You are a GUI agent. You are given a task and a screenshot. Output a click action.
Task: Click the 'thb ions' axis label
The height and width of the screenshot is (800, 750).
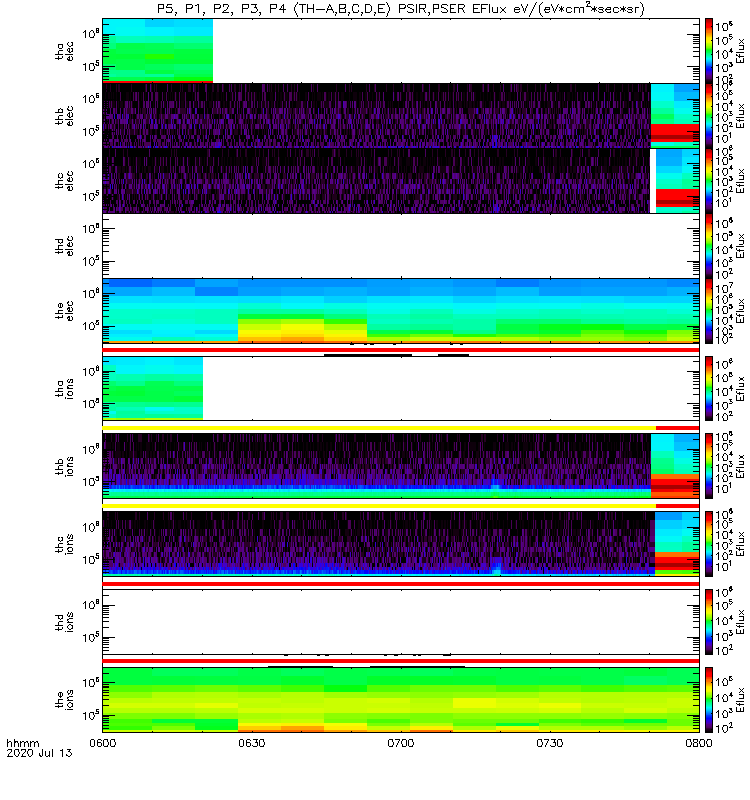64,466
